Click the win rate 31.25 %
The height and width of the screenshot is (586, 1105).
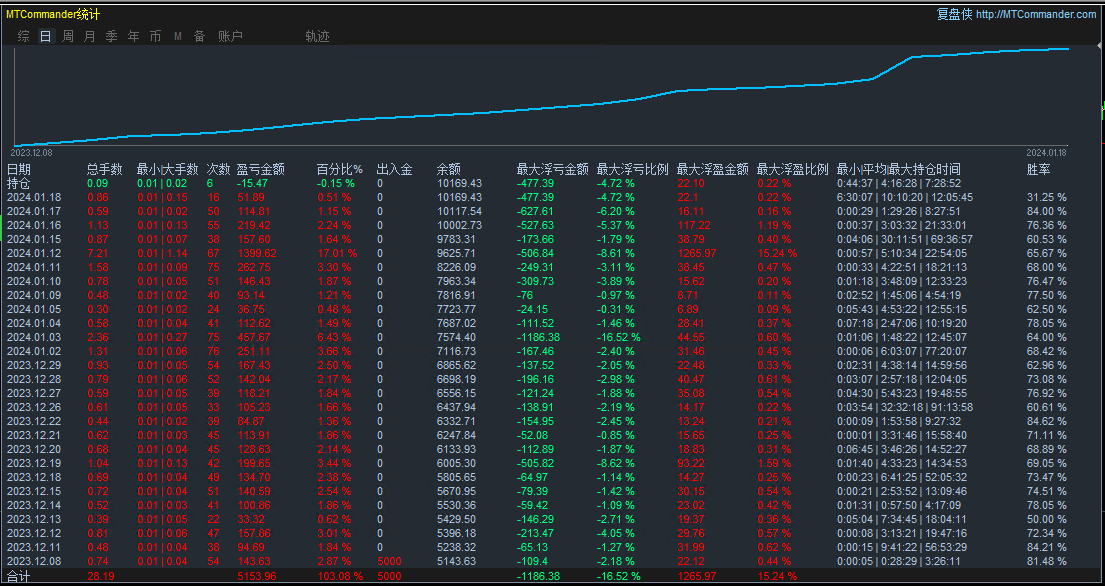[x=1047, y=197]
